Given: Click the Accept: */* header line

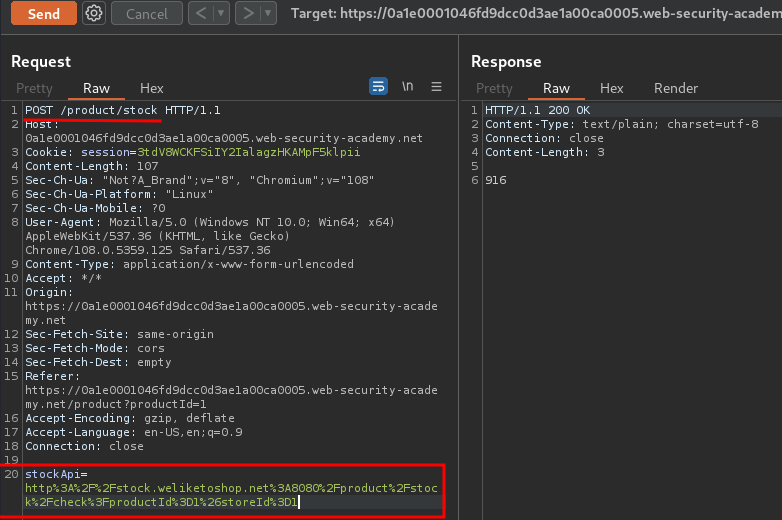Looking at the screenshot, I should [x=63, y=278].
